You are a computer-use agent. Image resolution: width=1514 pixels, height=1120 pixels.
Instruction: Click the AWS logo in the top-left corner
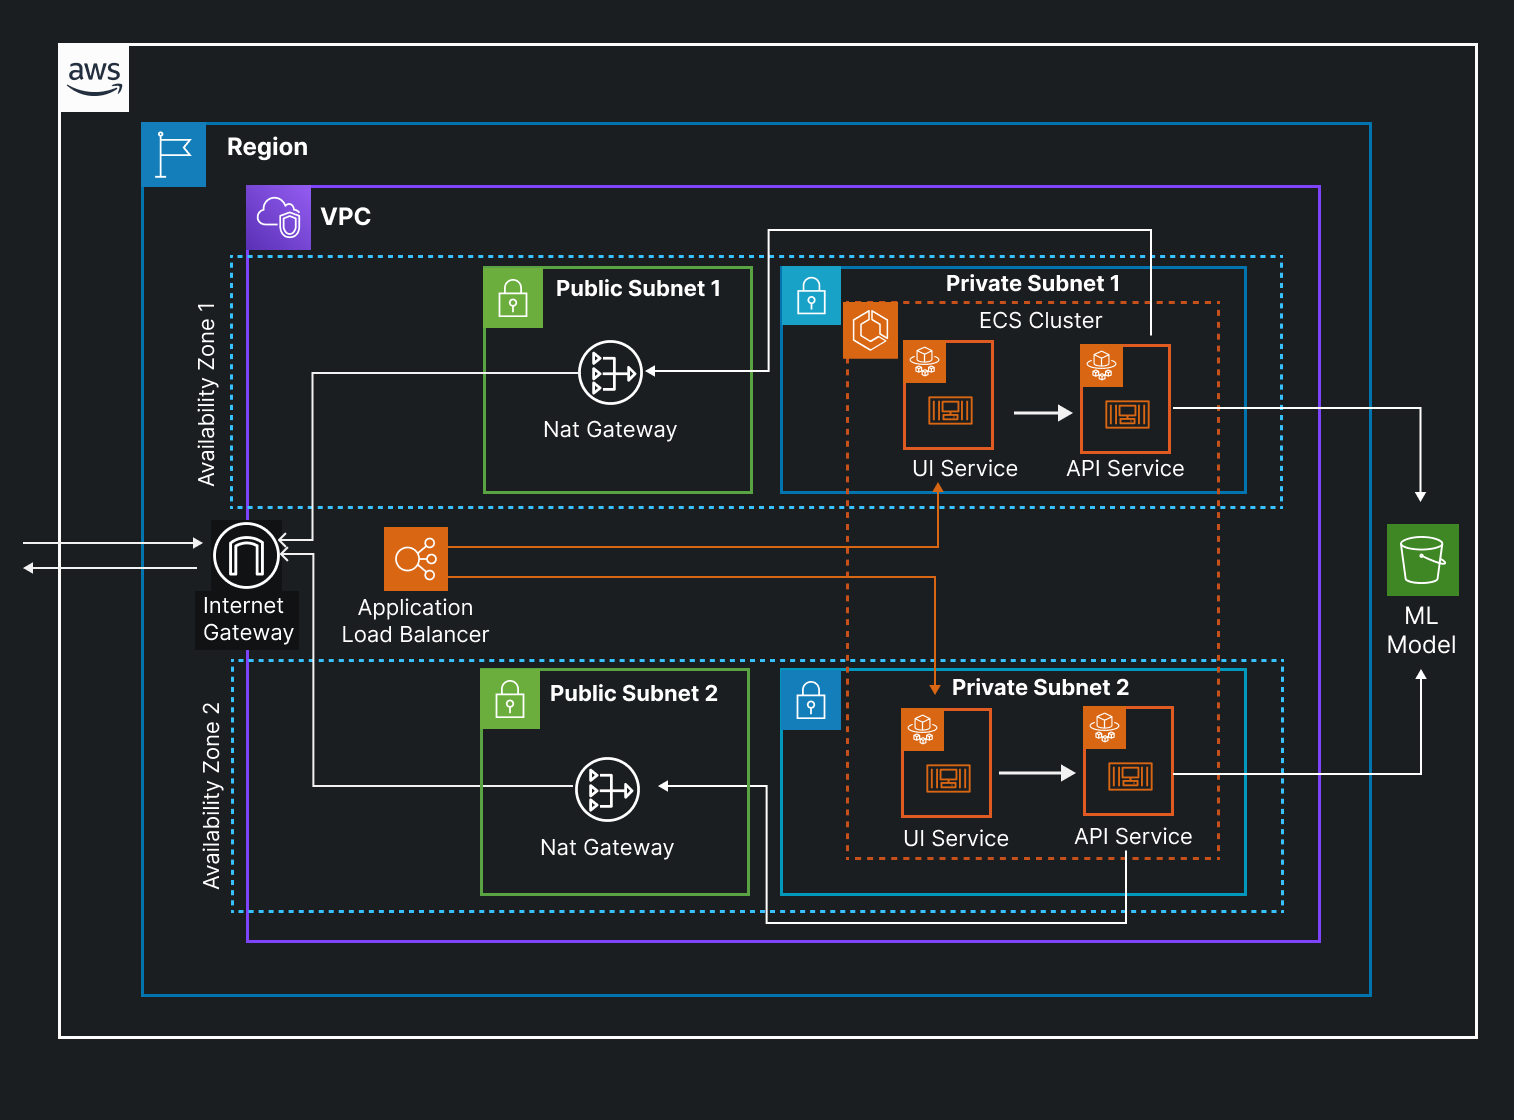click(93, 78)
